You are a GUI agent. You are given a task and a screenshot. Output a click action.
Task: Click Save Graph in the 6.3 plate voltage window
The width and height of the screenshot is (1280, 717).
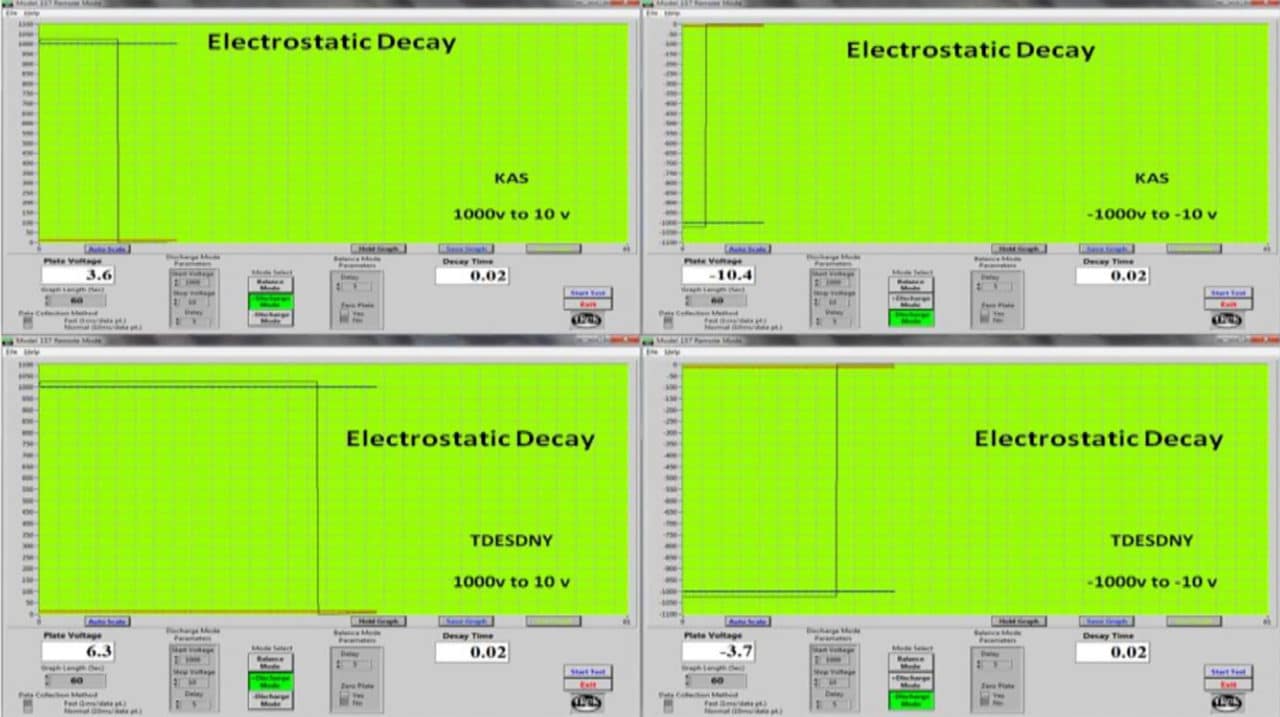click(466, 621)
